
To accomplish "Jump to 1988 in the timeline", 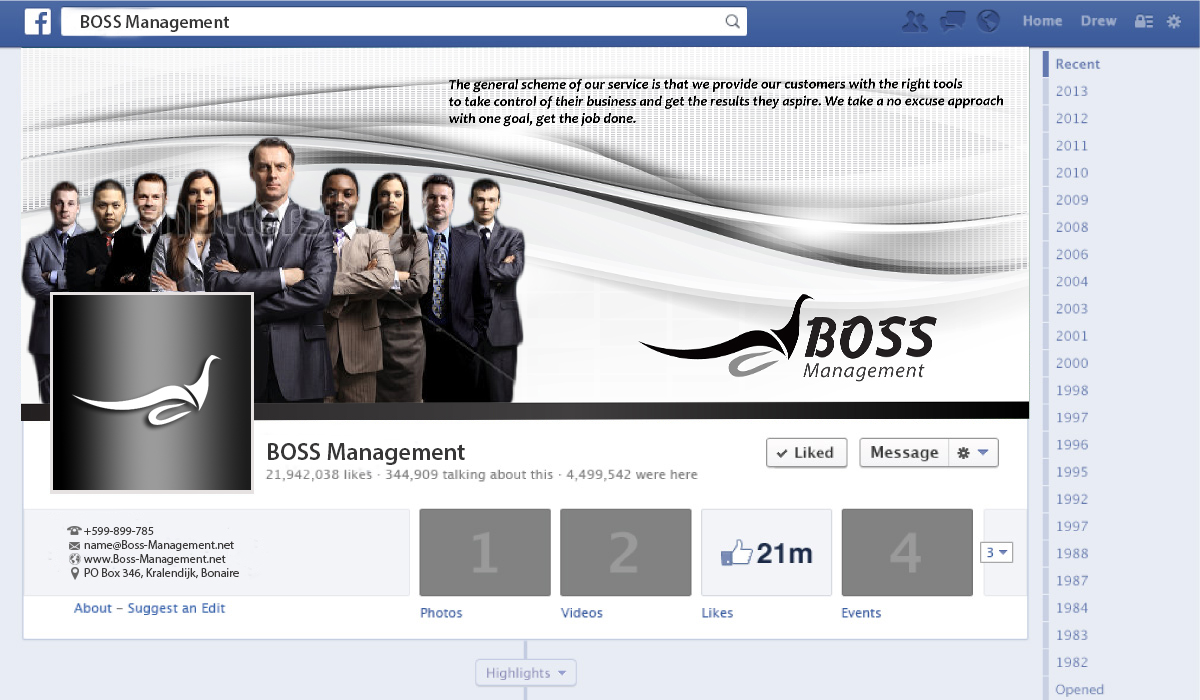I will pos(1072,554).
